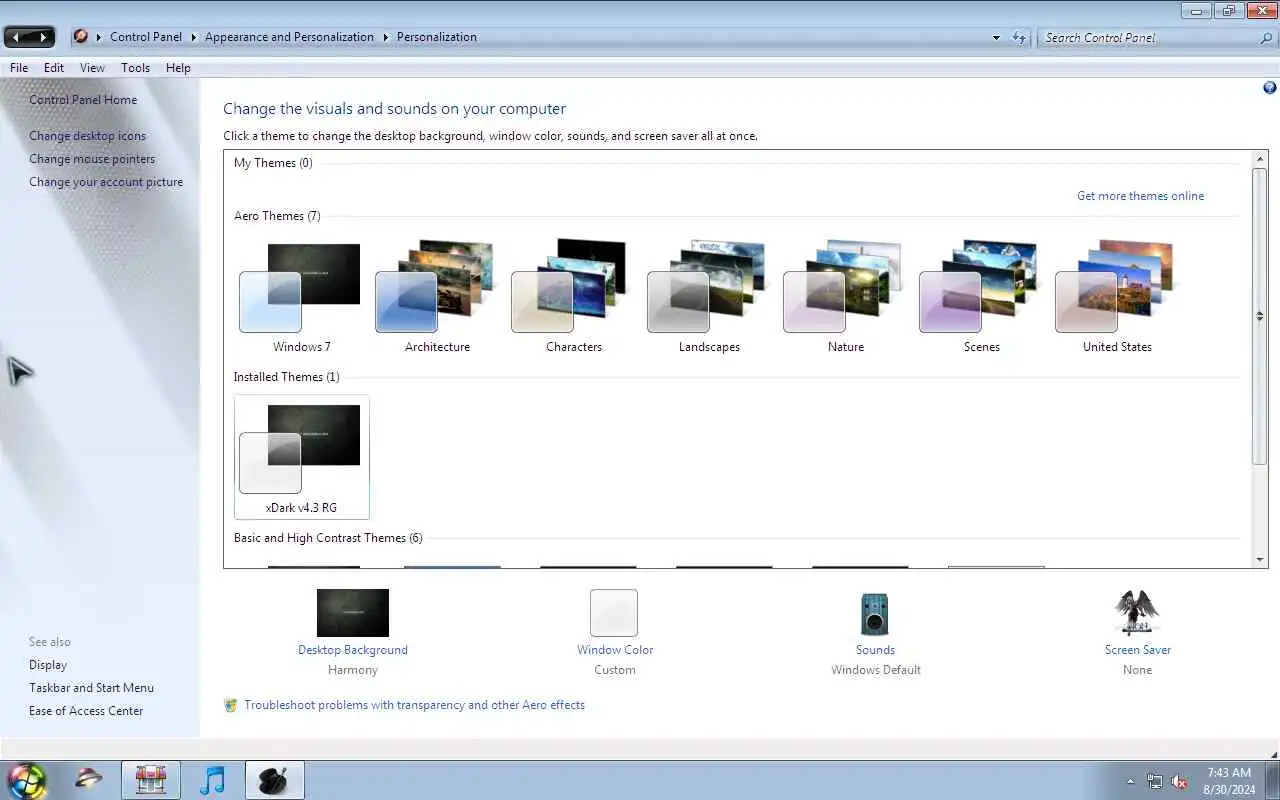This screenshot has height=800, width=1280.
Task: Click the search magnifier icon
Action: [1267, 38]
